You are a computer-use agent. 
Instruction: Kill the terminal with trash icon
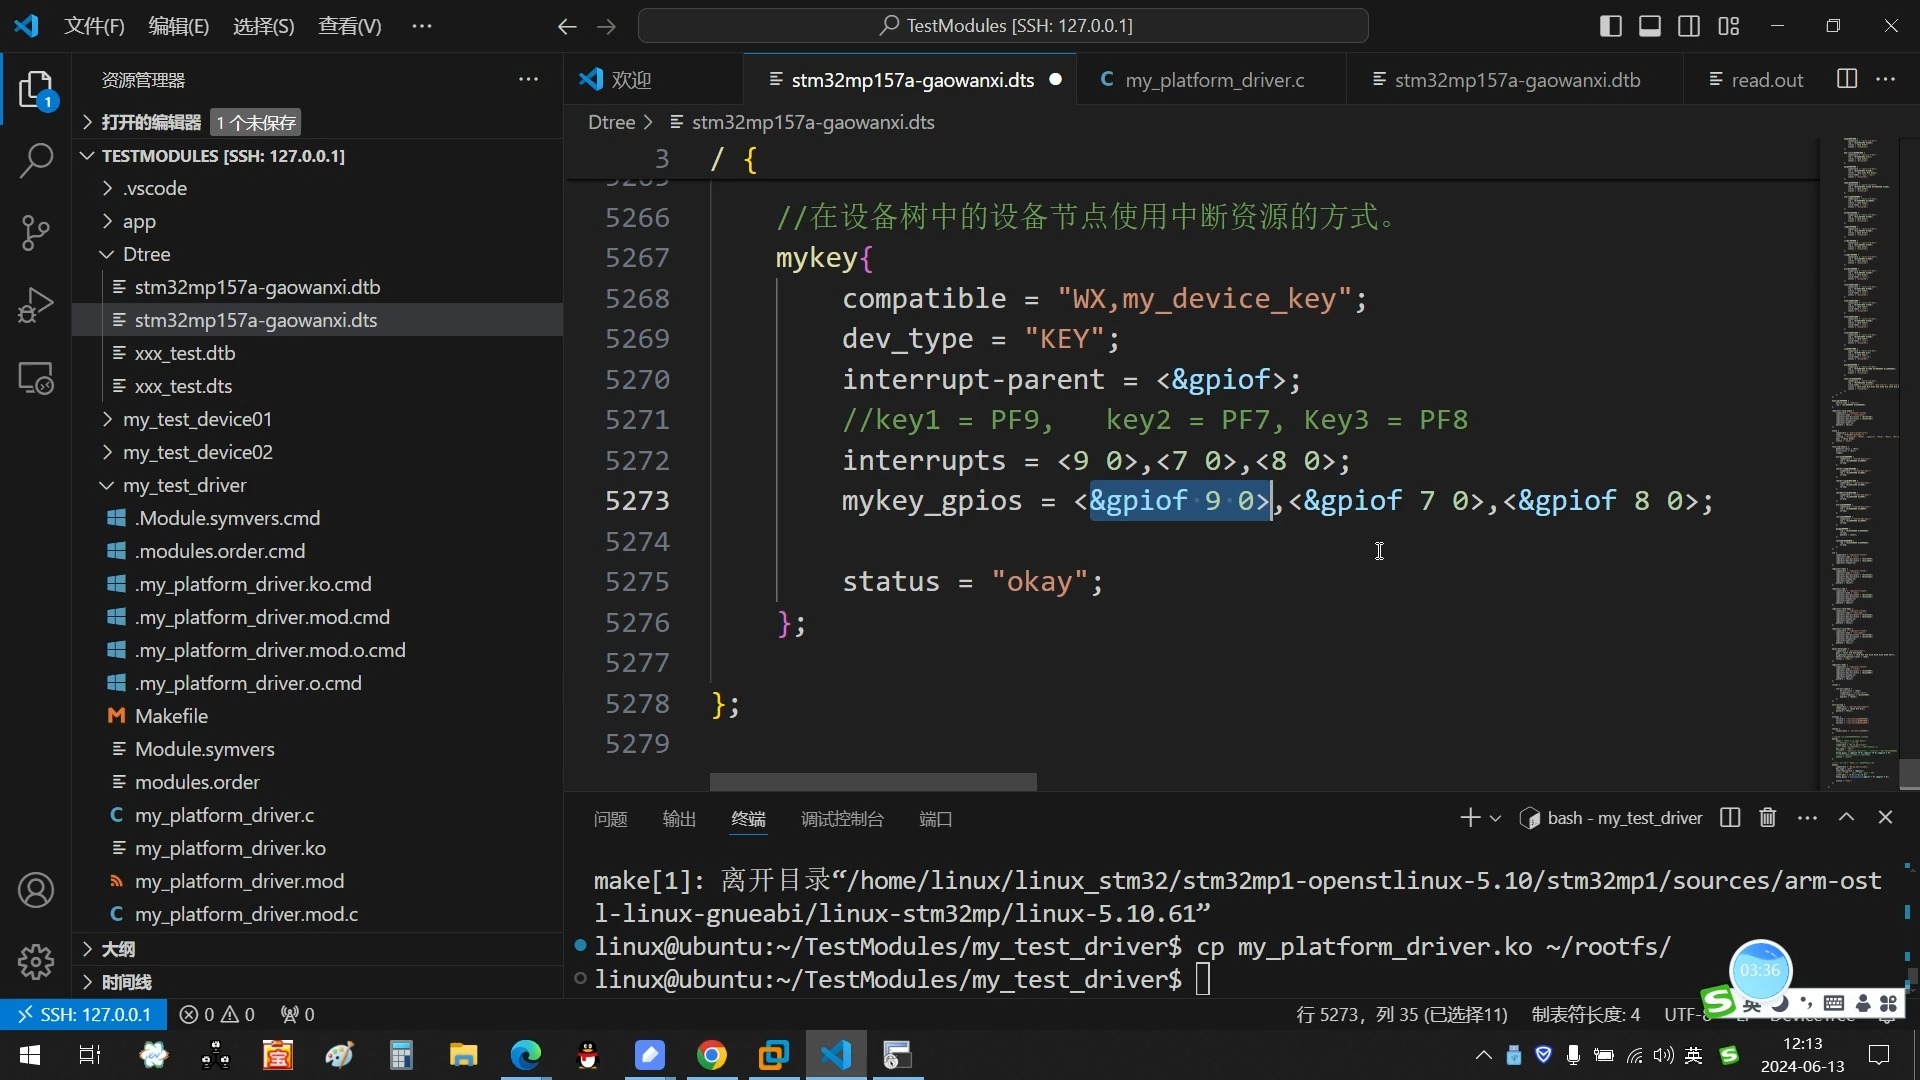click(x=1768, y=818)
